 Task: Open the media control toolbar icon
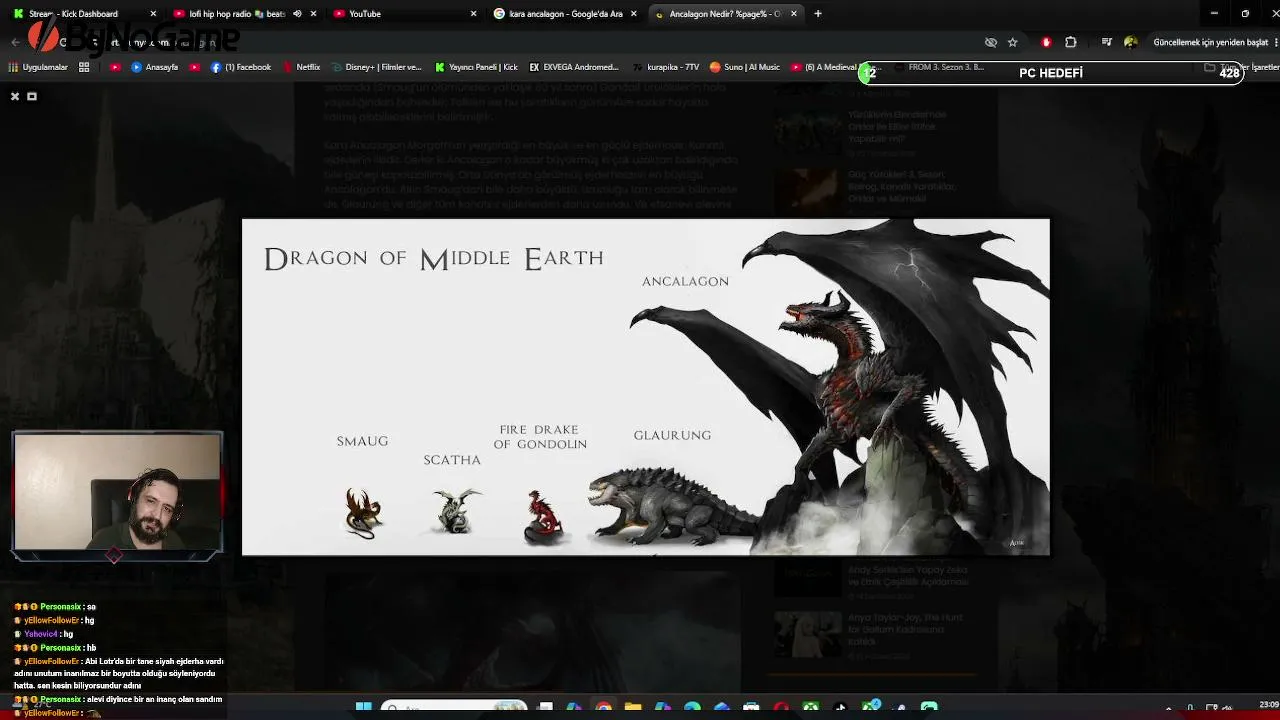[1107, 42]
